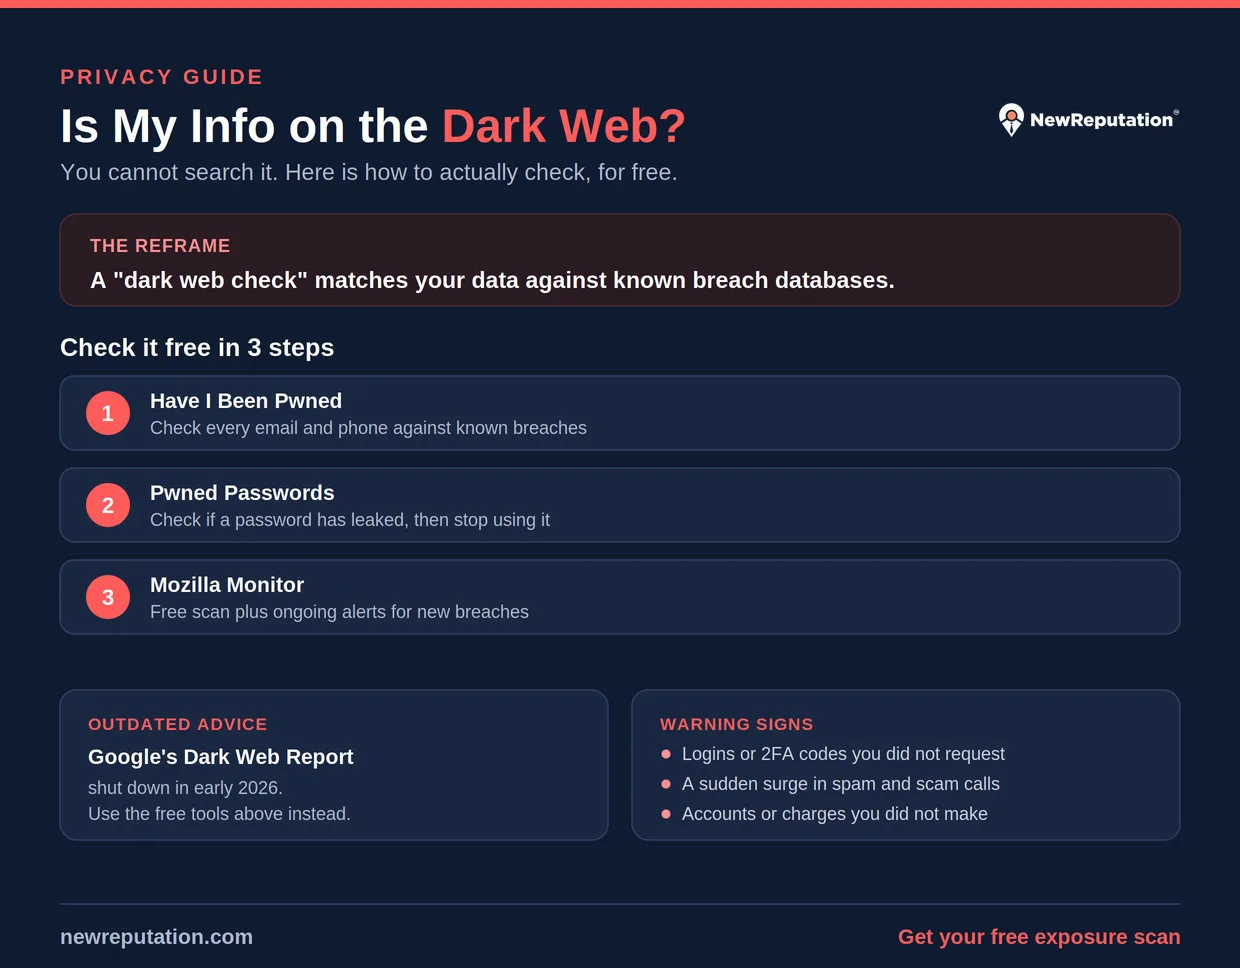Click the step 2 number badge
Screen dimensions: 1240x968
click(108, 505)
